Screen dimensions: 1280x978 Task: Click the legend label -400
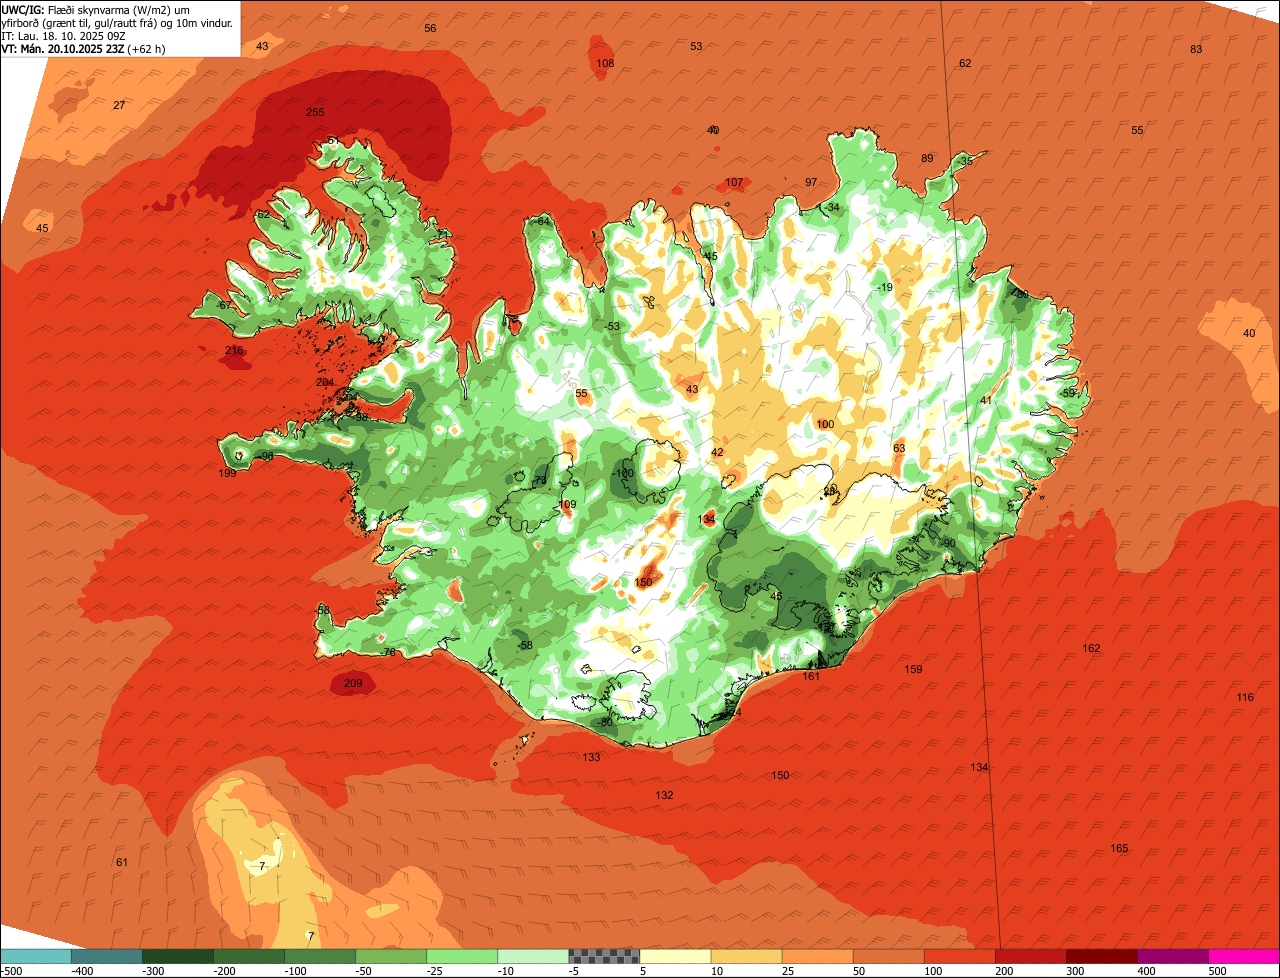tap(81, 970)
